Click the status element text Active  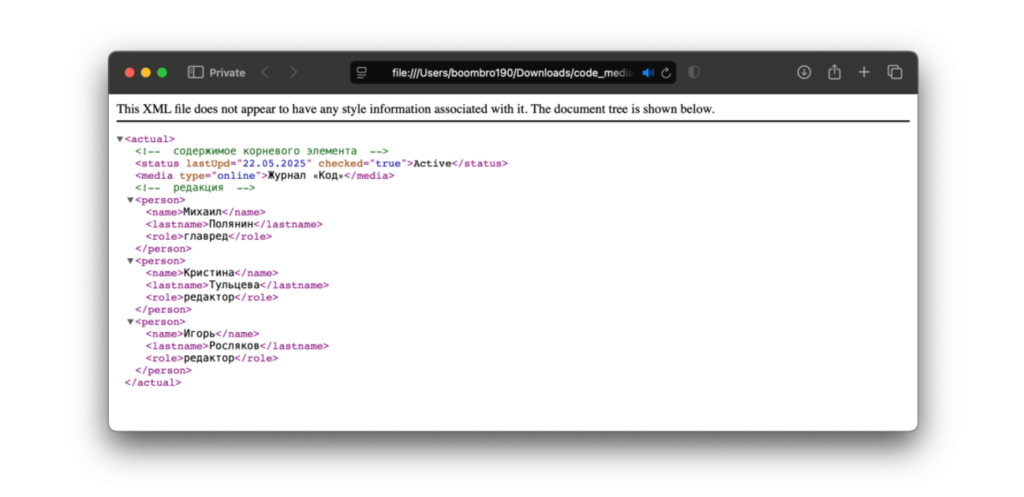point(433,163)
